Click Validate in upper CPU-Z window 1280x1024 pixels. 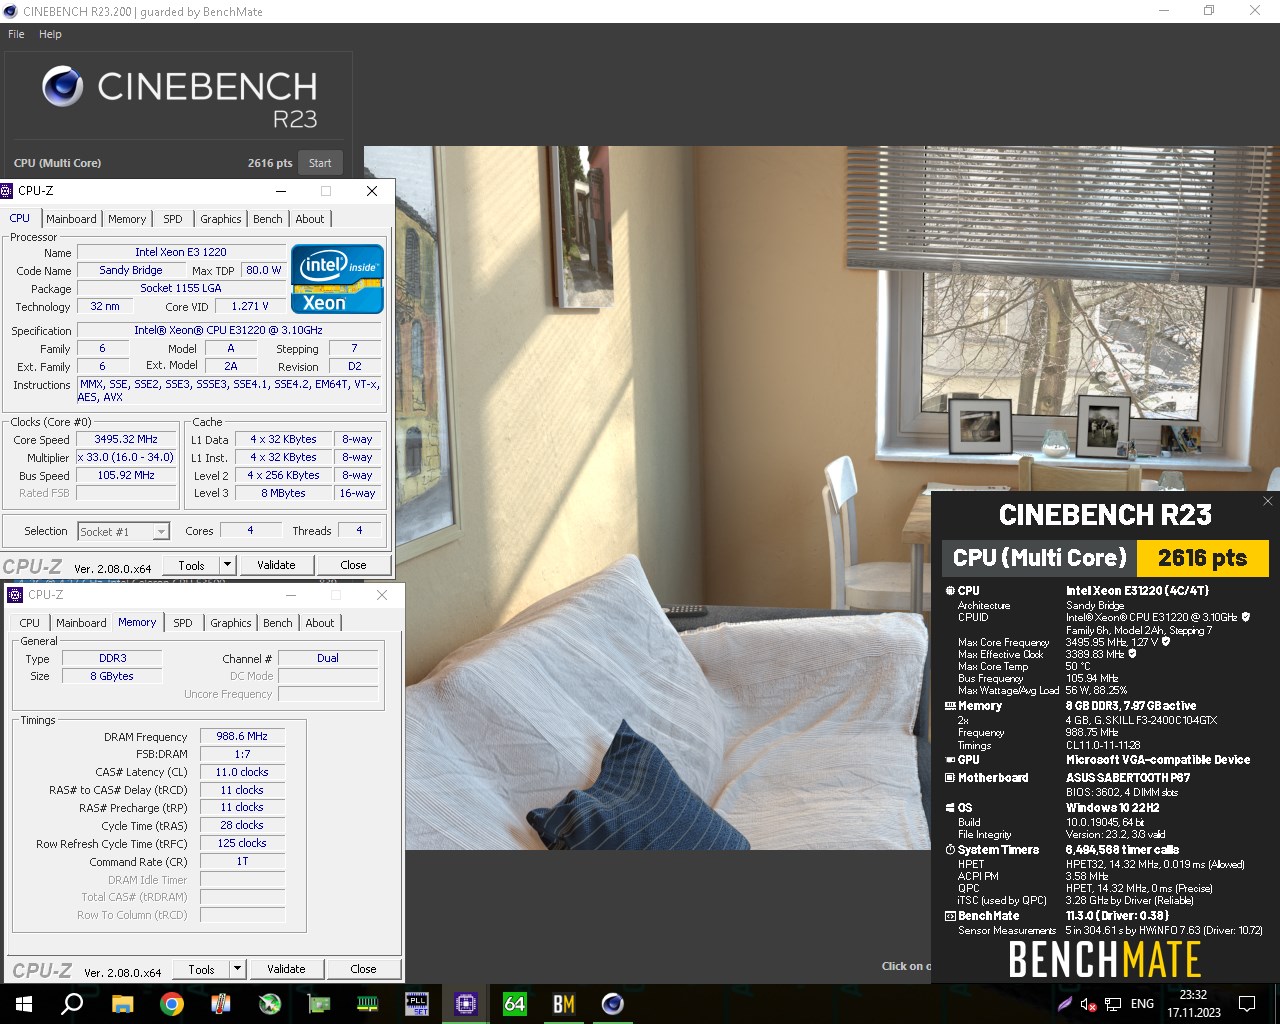276,565
